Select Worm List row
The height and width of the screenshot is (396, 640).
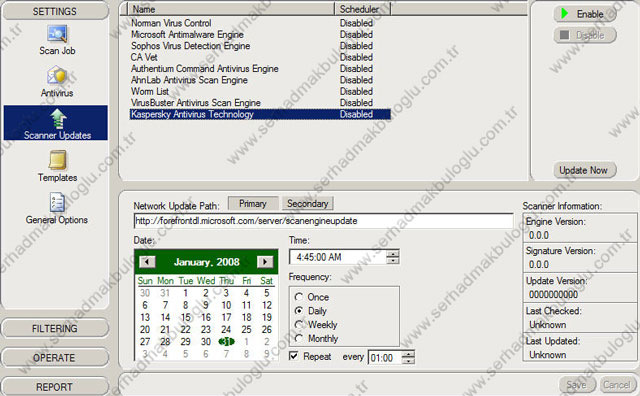pos(260,91)
